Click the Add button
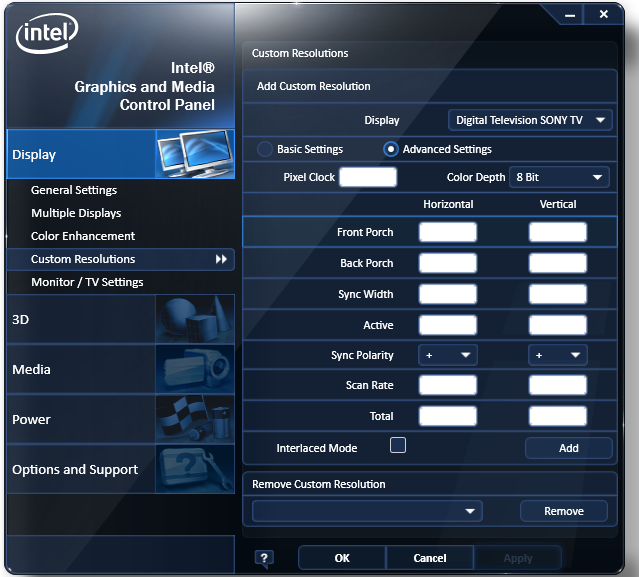The height and width of the screenshot is (577, 639). tap(568, 448)
